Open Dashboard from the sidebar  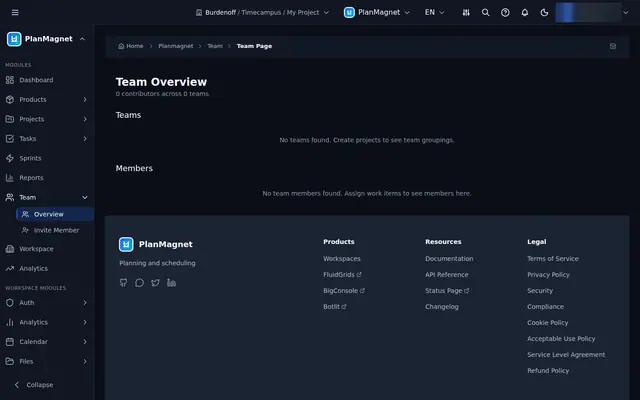(47, 80)
